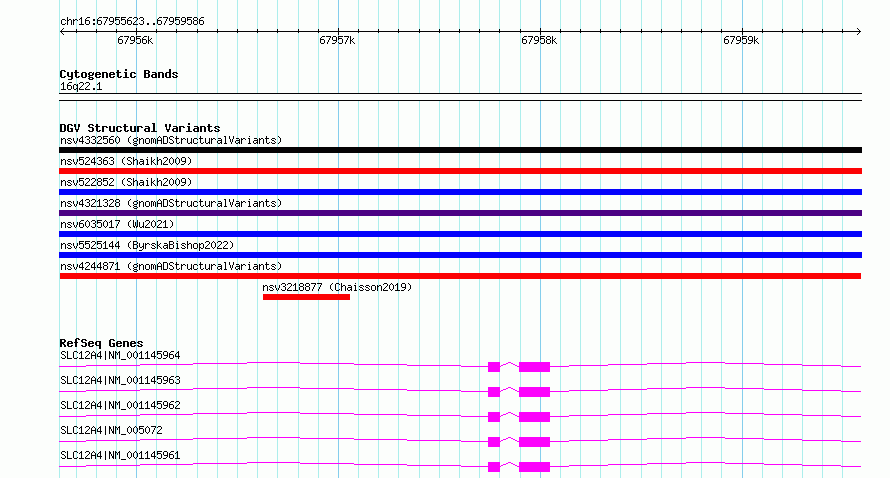Click the larger exon block of NM_001145961
Image resolution: width=890 pixels, height=478 pixels.
(x=534, y=467)
